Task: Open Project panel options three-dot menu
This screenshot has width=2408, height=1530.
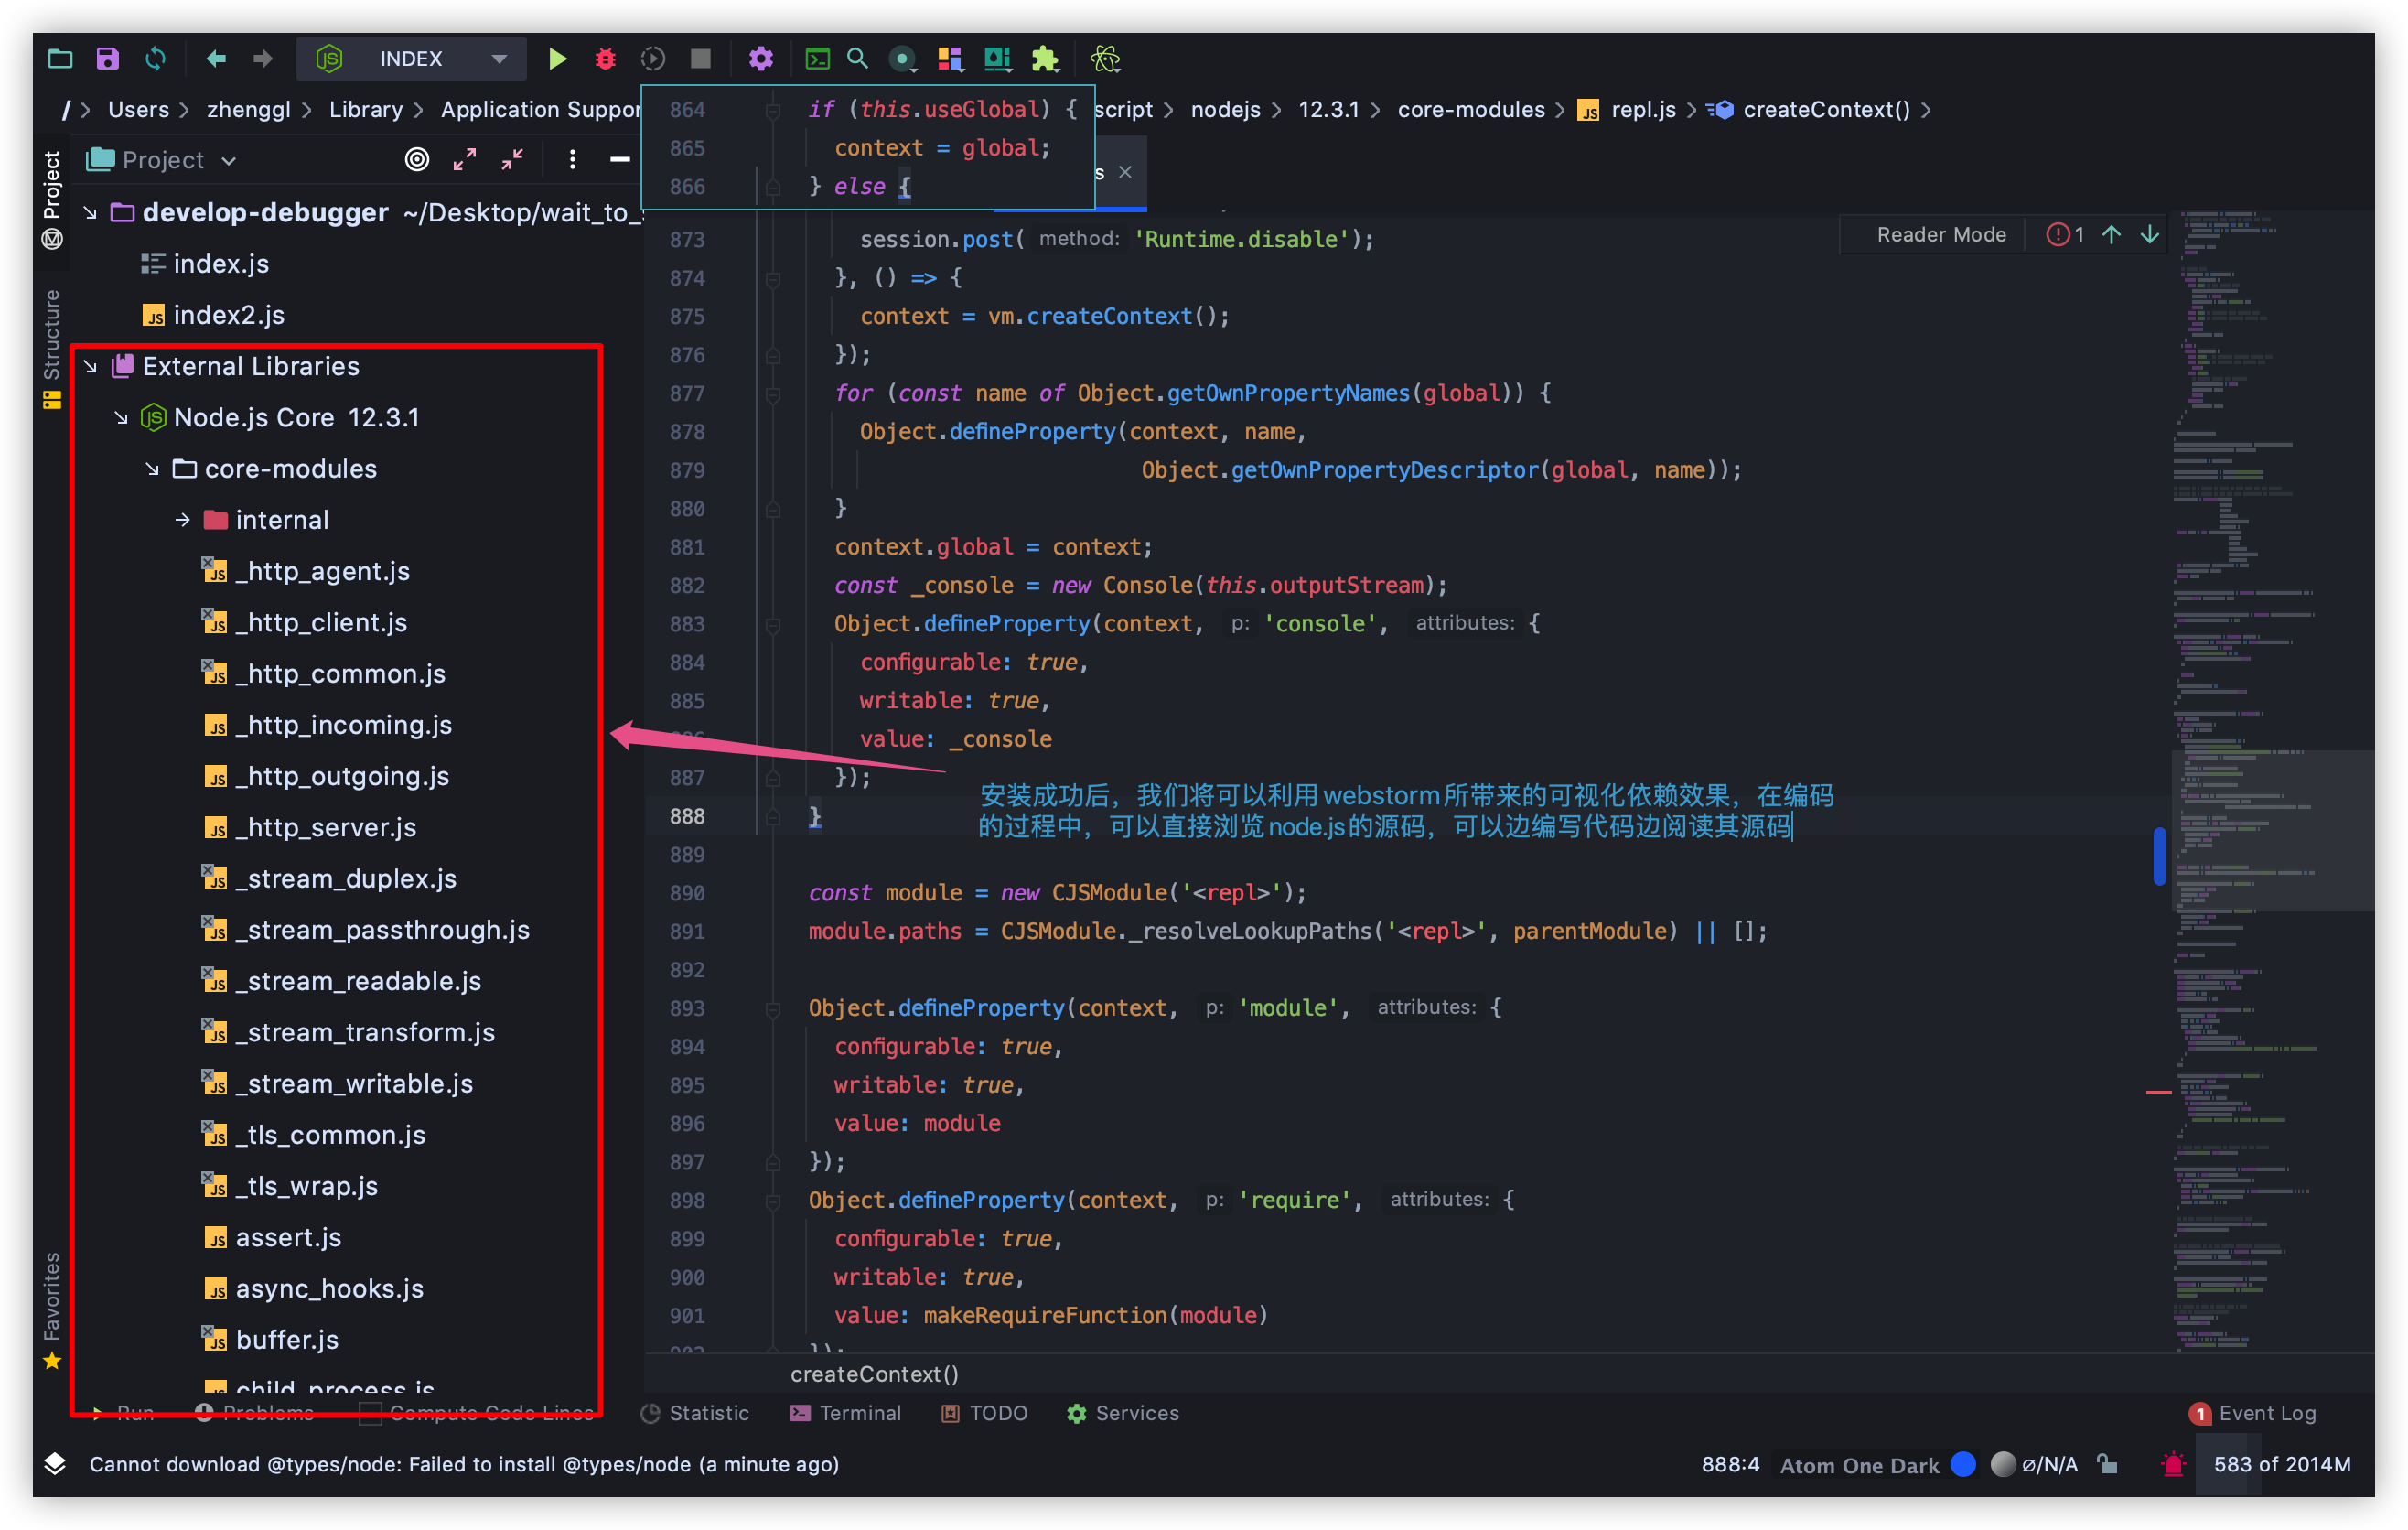Action: tap(572, 160)
